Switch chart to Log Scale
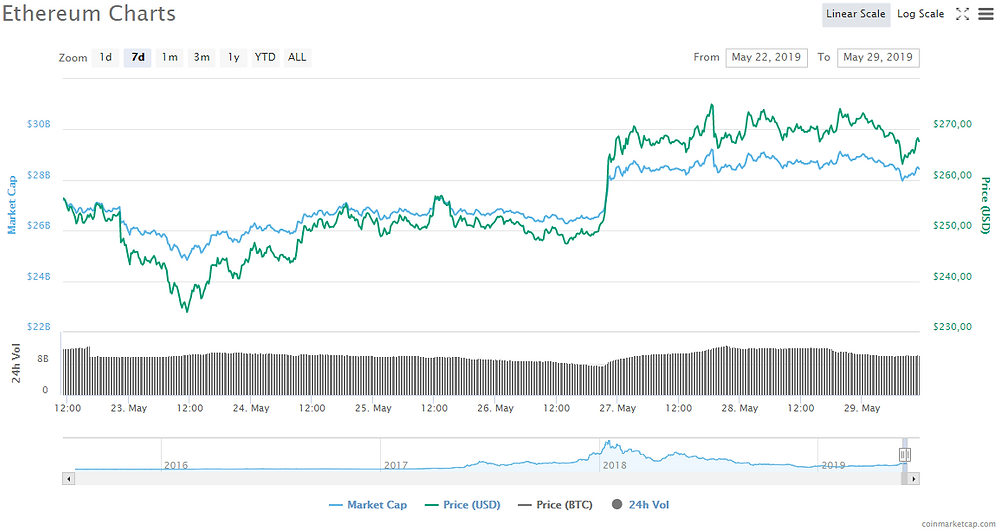 (920, 14)
